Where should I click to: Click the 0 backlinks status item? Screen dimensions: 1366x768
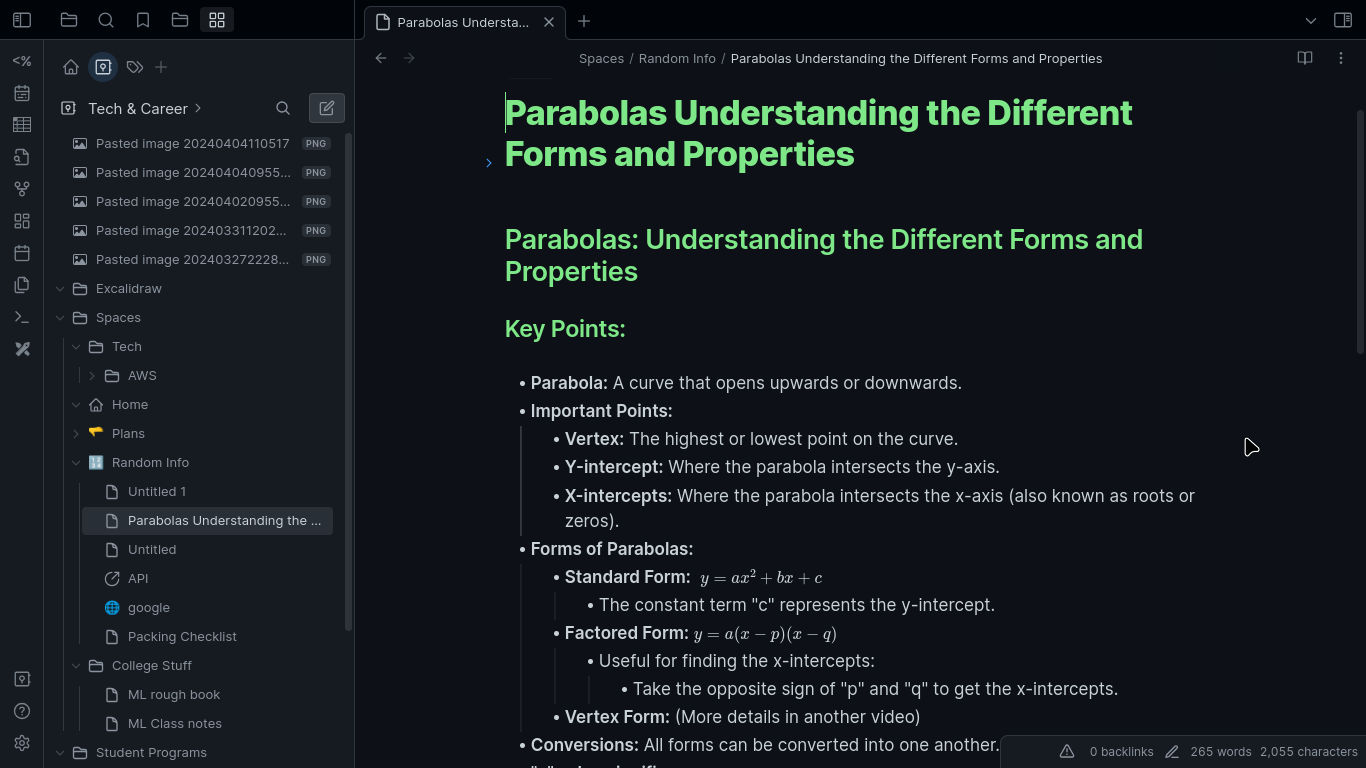[x=1121, y=751]
